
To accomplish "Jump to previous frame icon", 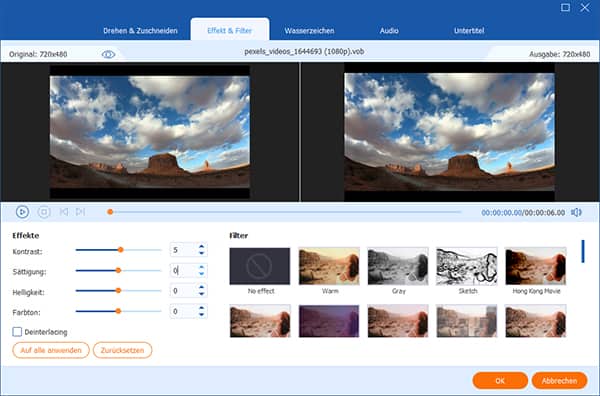I will (64, 212).
